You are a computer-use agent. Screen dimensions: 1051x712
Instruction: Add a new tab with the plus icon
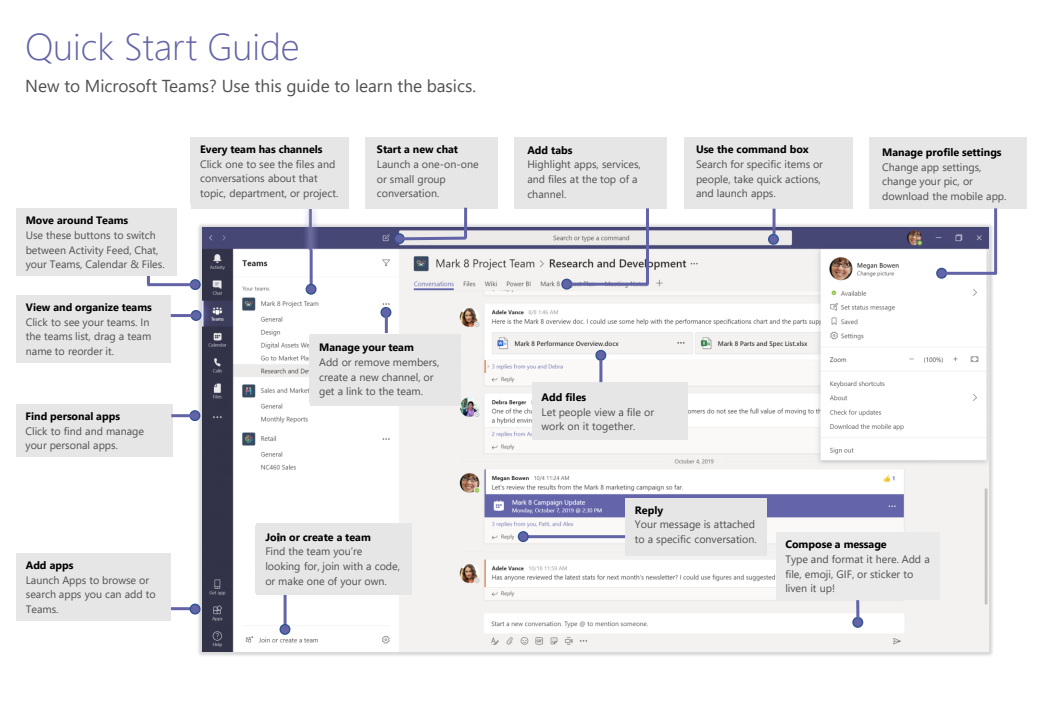[659, 283]
